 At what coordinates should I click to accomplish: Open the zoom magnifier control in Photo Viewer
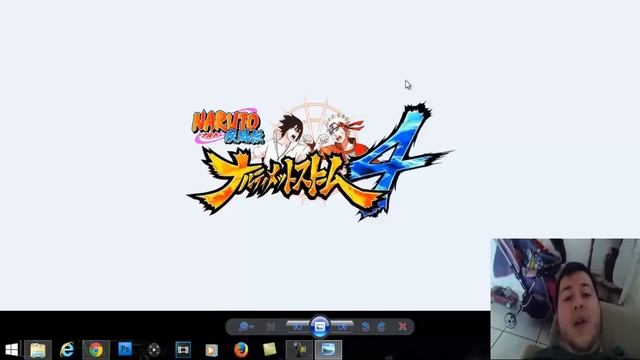click(246, 327)
